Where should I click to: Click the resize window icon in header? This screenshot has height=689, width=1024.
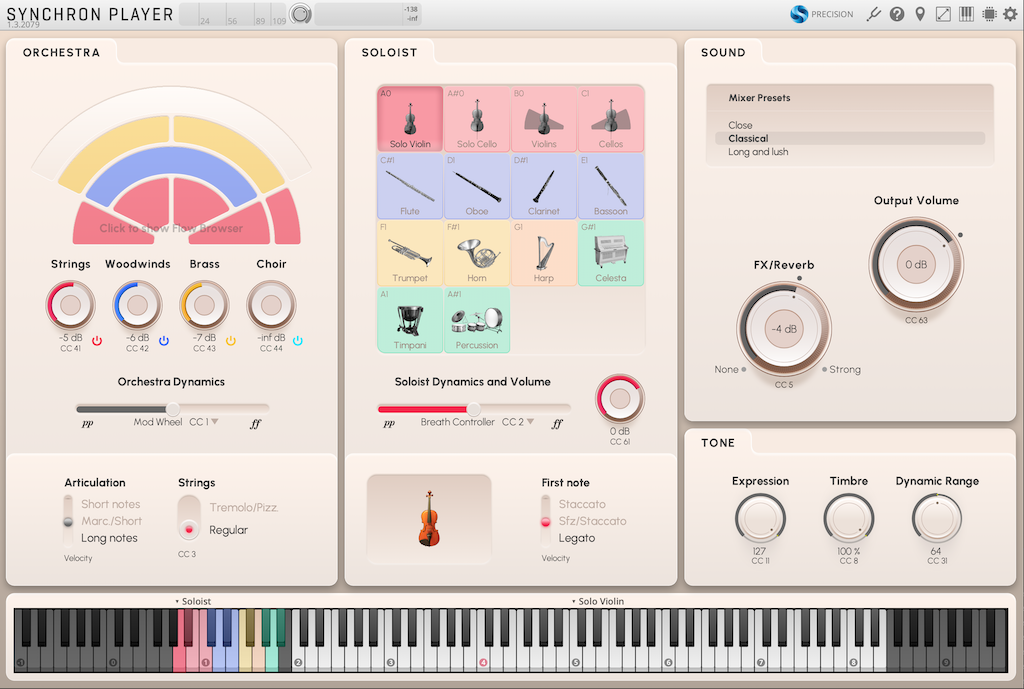pyautogui.click(x=943, y=14)
